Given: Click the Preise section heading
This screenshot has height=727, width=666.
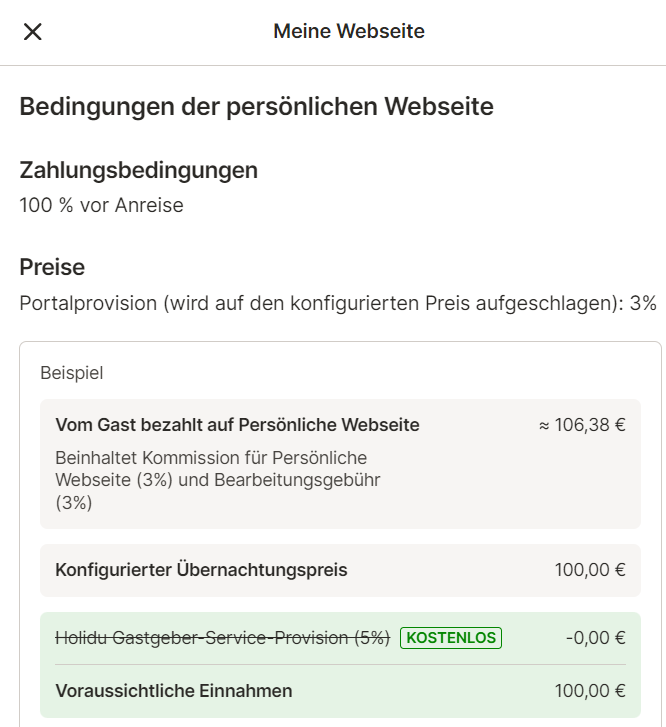Looking at the screenshot, I should tap(52, 267).
